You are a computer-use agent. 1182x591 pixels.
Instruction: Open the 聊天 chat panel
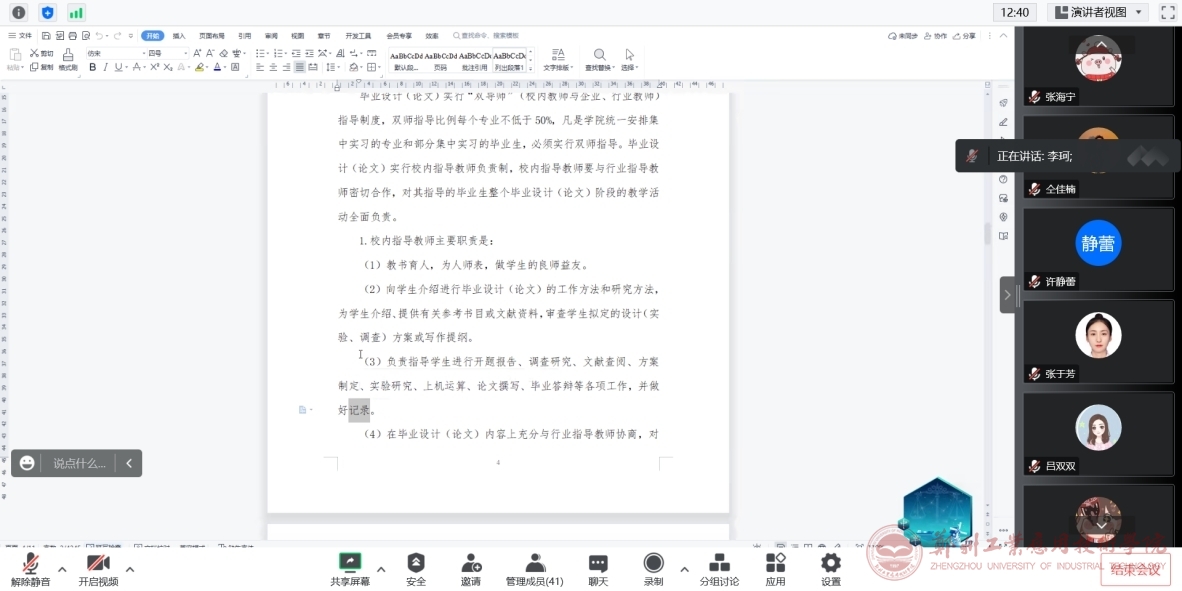(598, 569)
